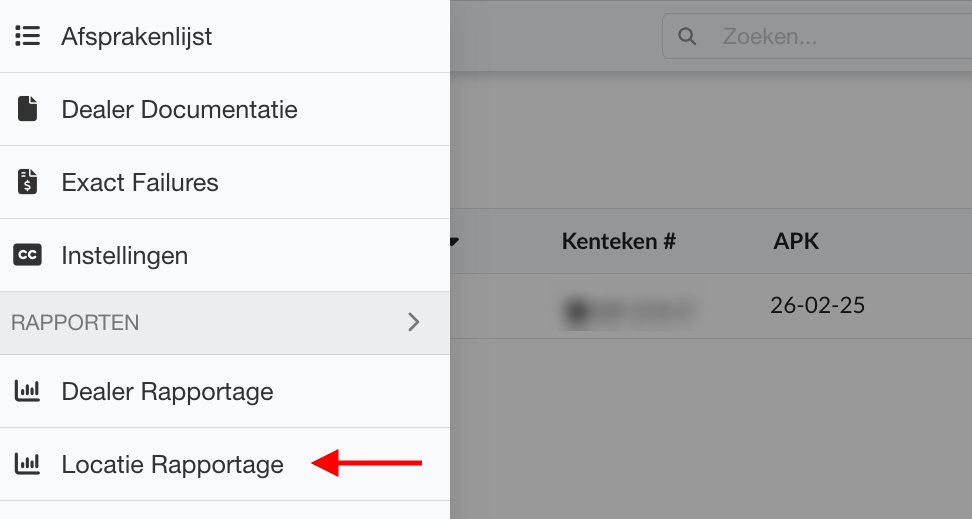The image size is (972, 519).
Task: Sort by the APK column header
Action: [796, 241]
